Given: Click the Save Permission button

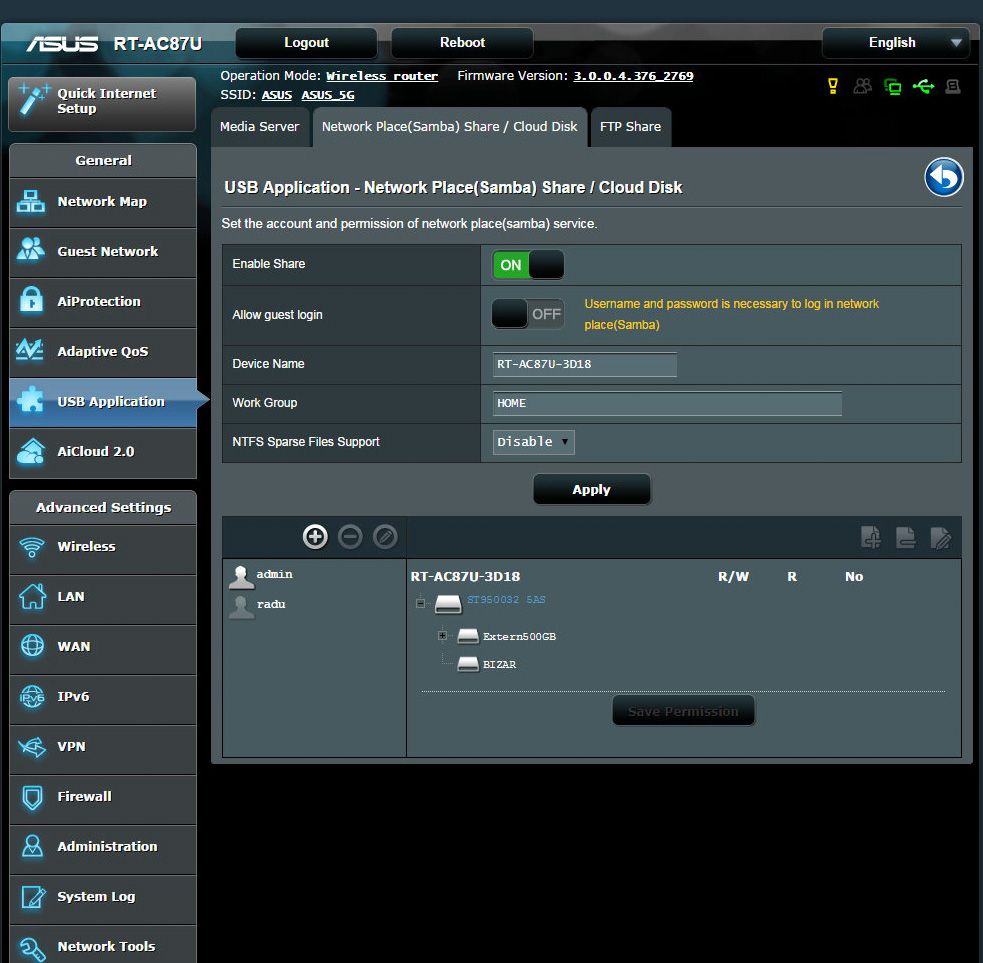Looking at the screenshot, I should click(x=683, y=711).
